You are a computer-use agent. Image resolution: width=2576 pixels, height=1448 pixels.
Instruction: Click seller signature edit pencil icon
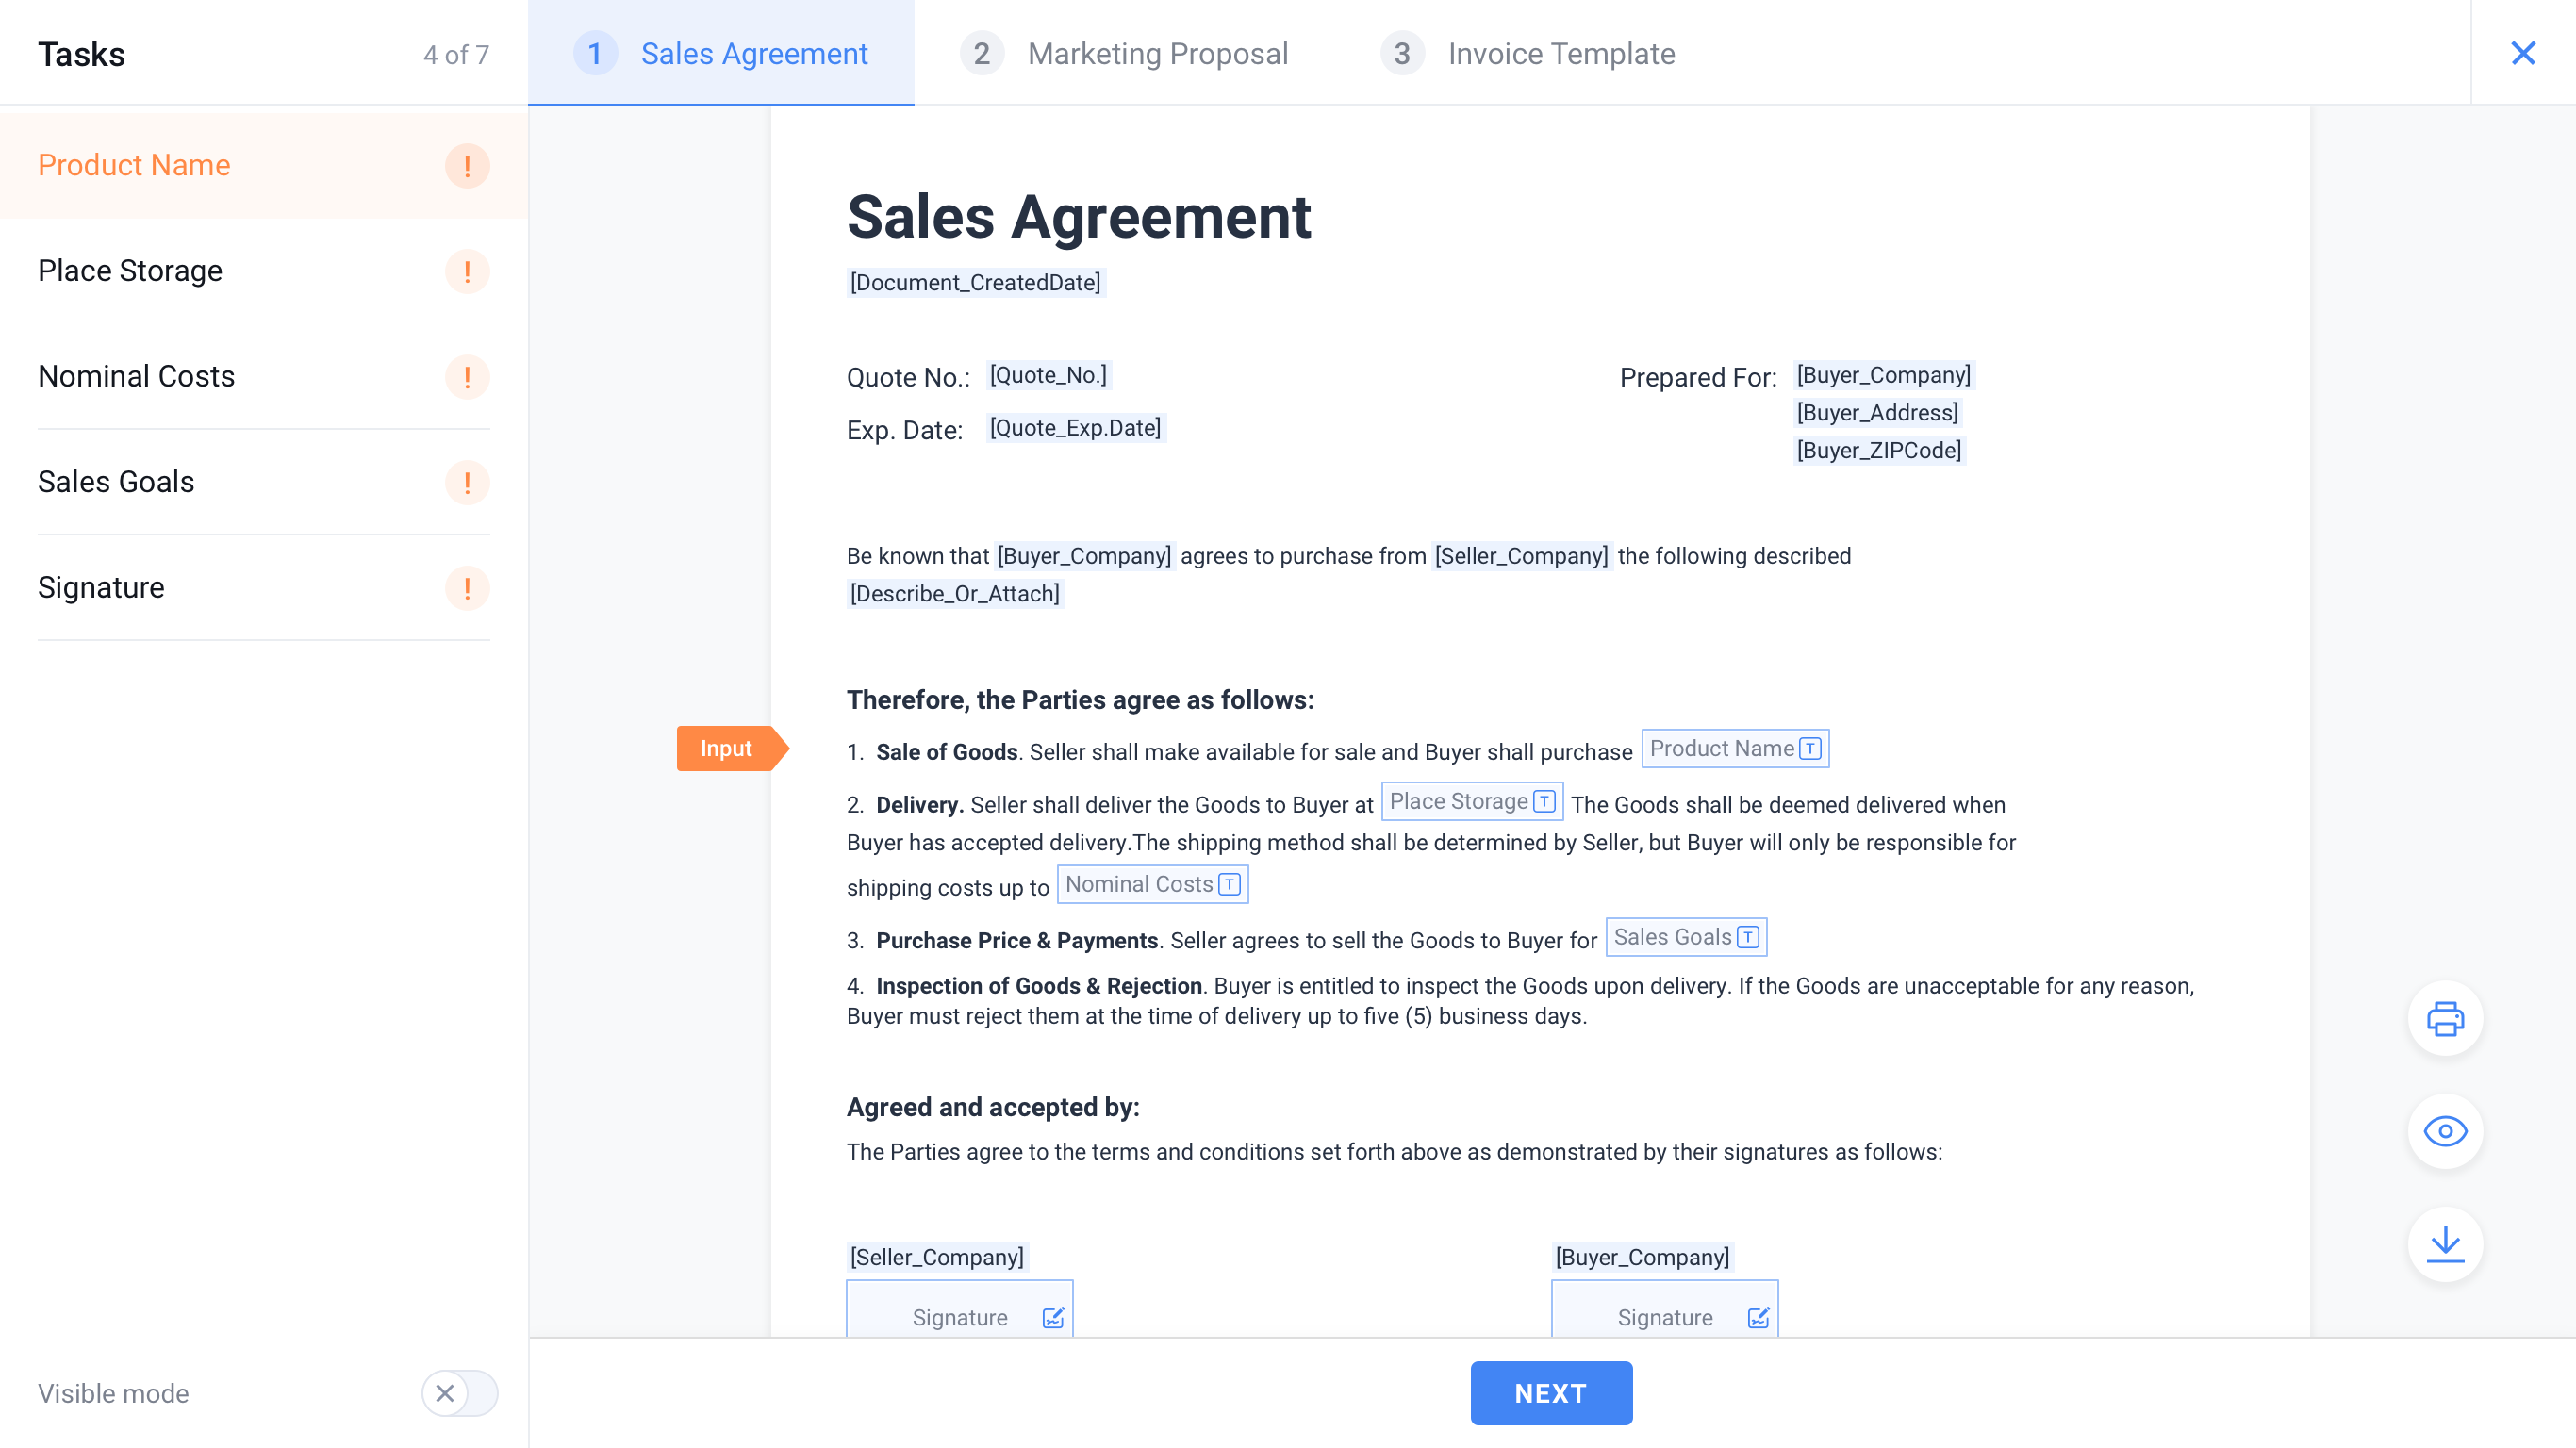click(1053, 1317)
